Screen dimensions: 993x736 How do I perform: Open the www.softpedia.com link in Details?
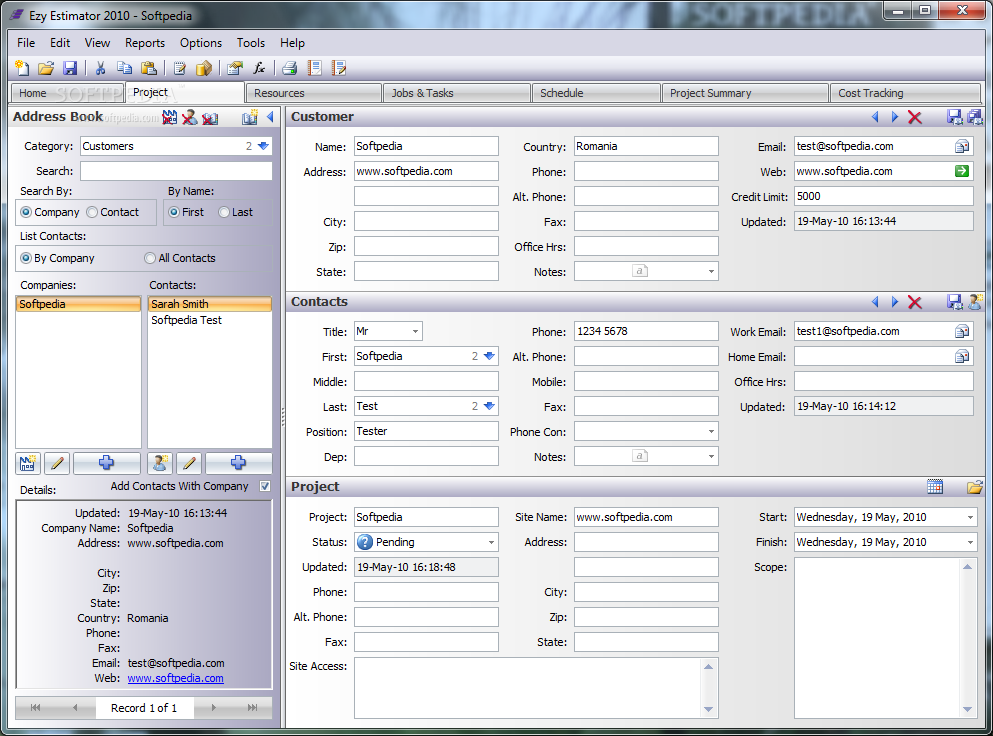(175, 678)
